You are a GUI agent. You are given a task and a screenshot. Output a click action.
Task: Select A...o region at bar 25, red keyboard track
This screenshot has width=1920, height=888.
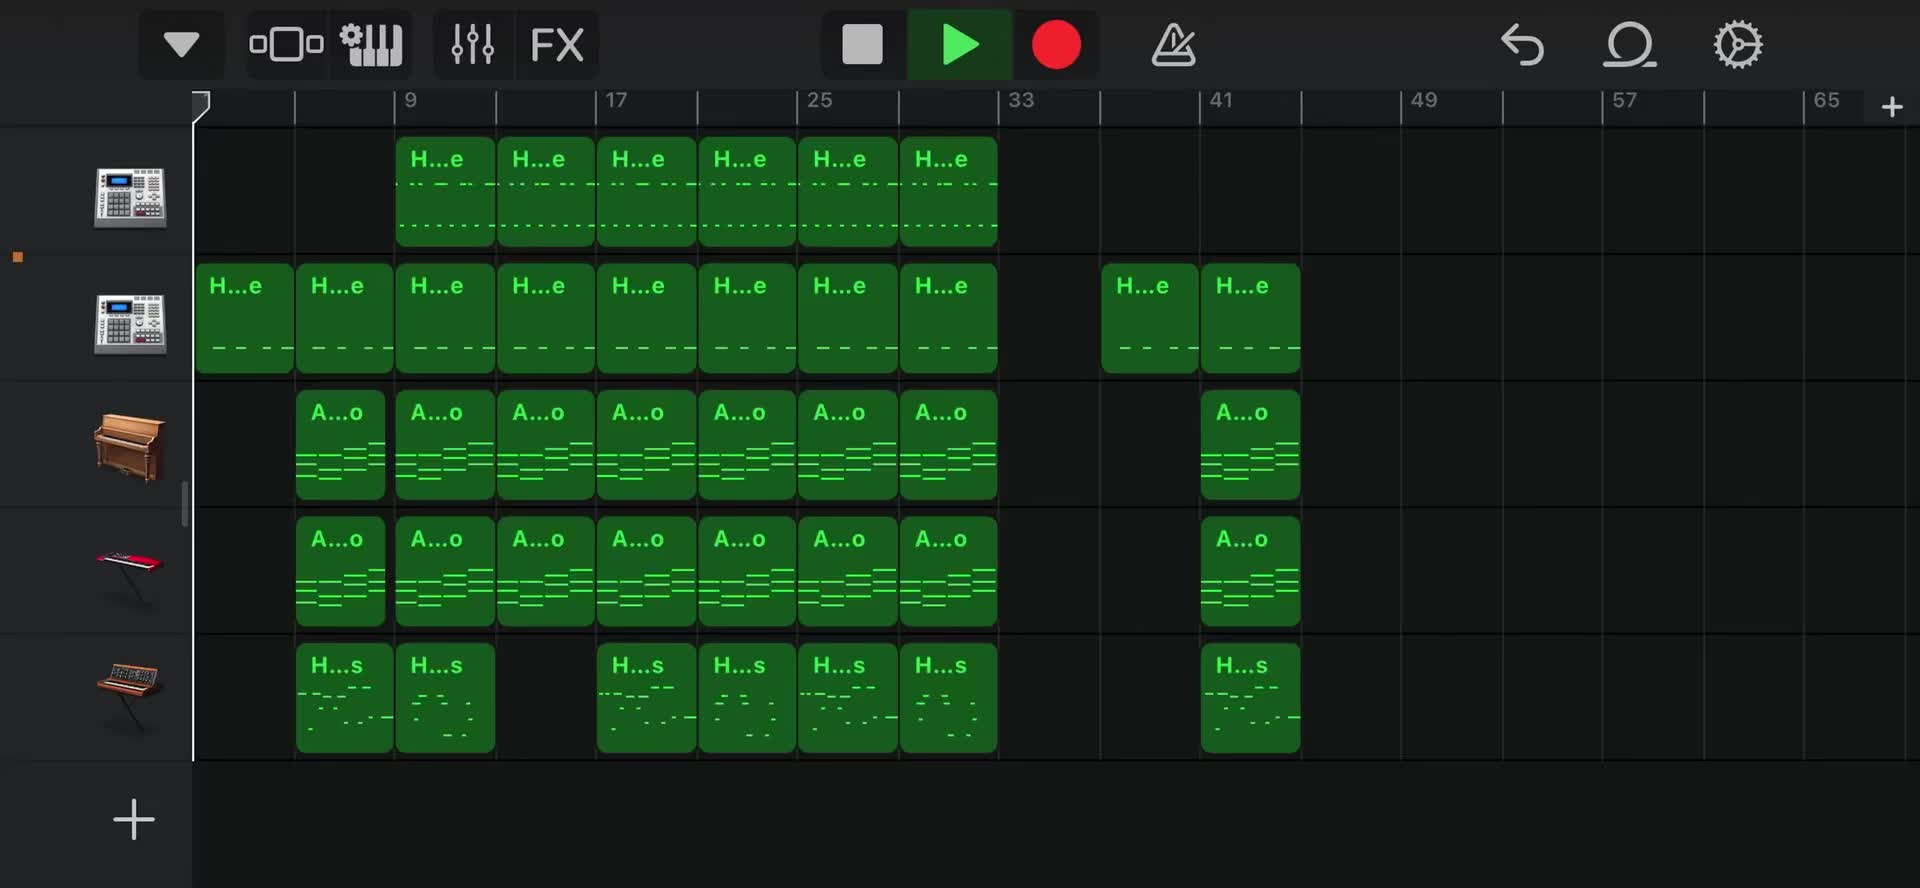847,571
